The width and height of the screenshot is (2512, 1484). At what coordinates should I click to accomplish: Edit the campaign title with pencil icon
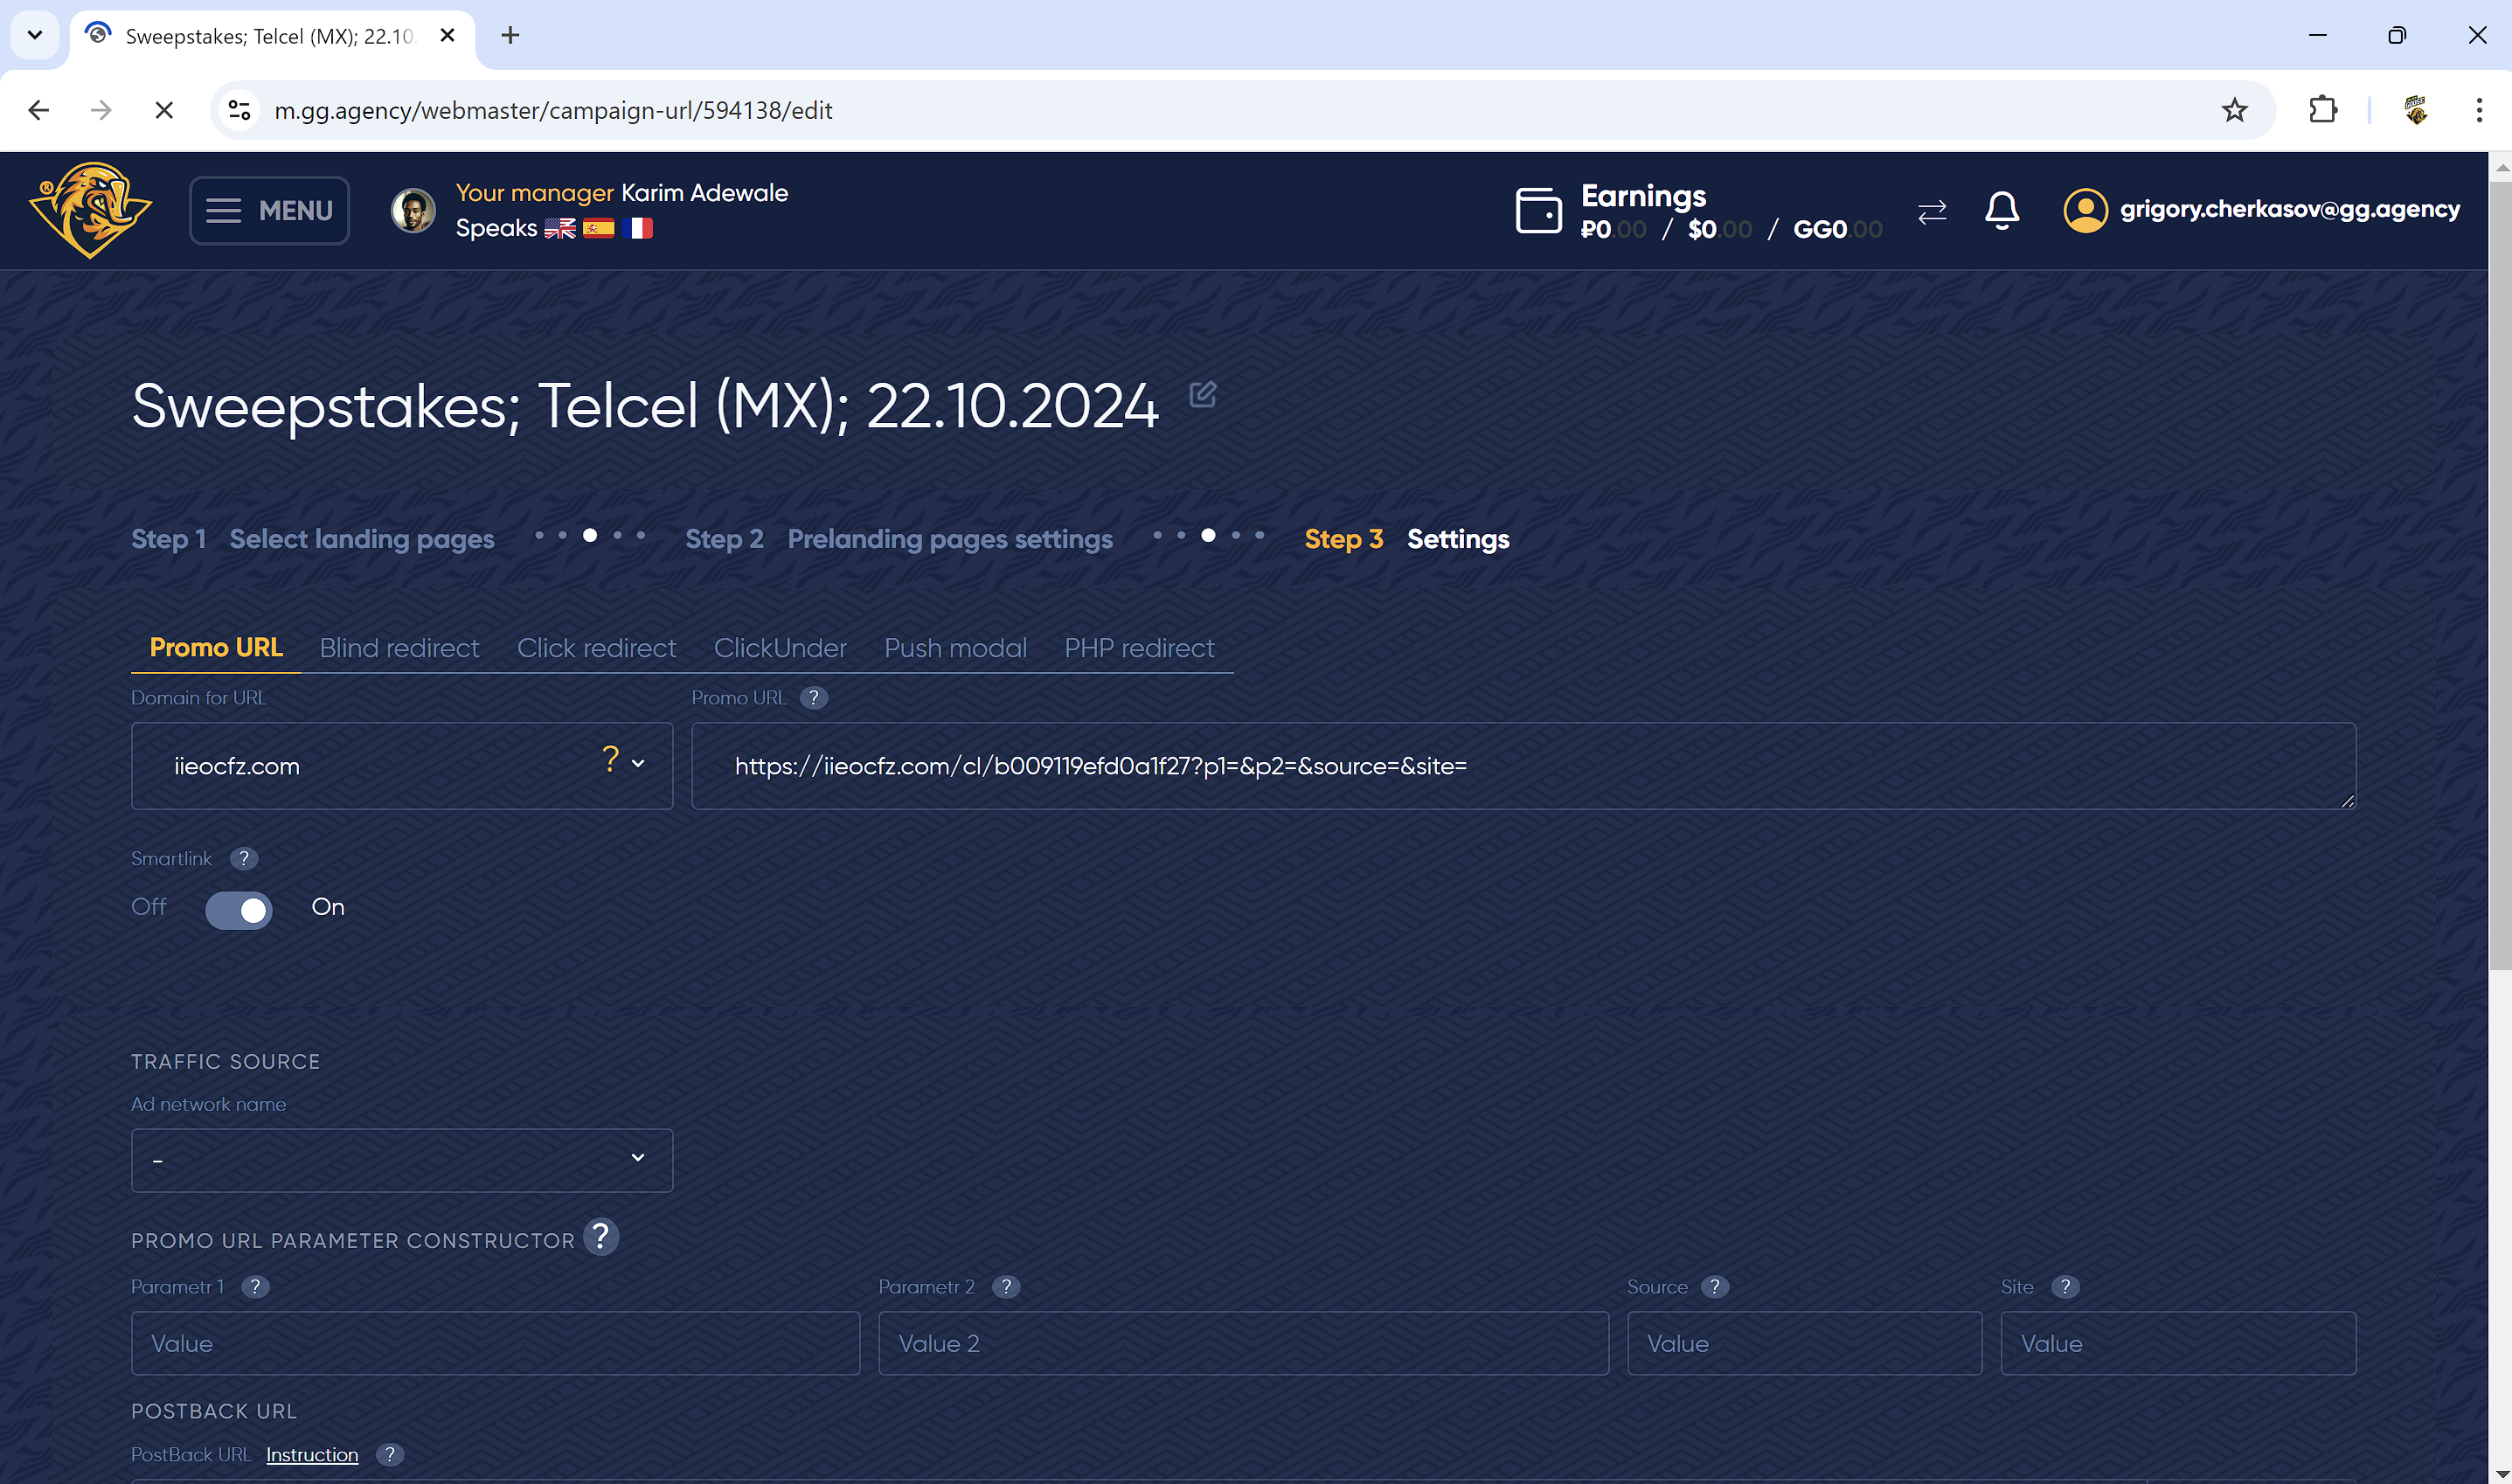[x=1203, y=394]
